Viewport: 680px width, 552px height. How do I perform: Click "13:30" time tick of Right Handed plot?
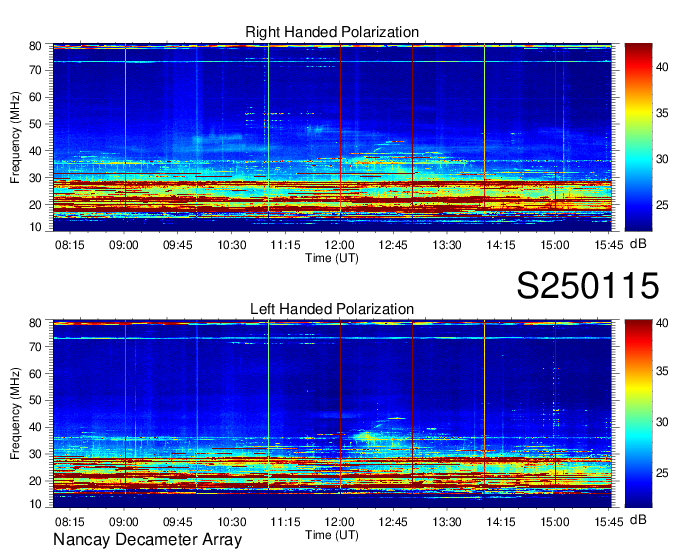[447, 245]
